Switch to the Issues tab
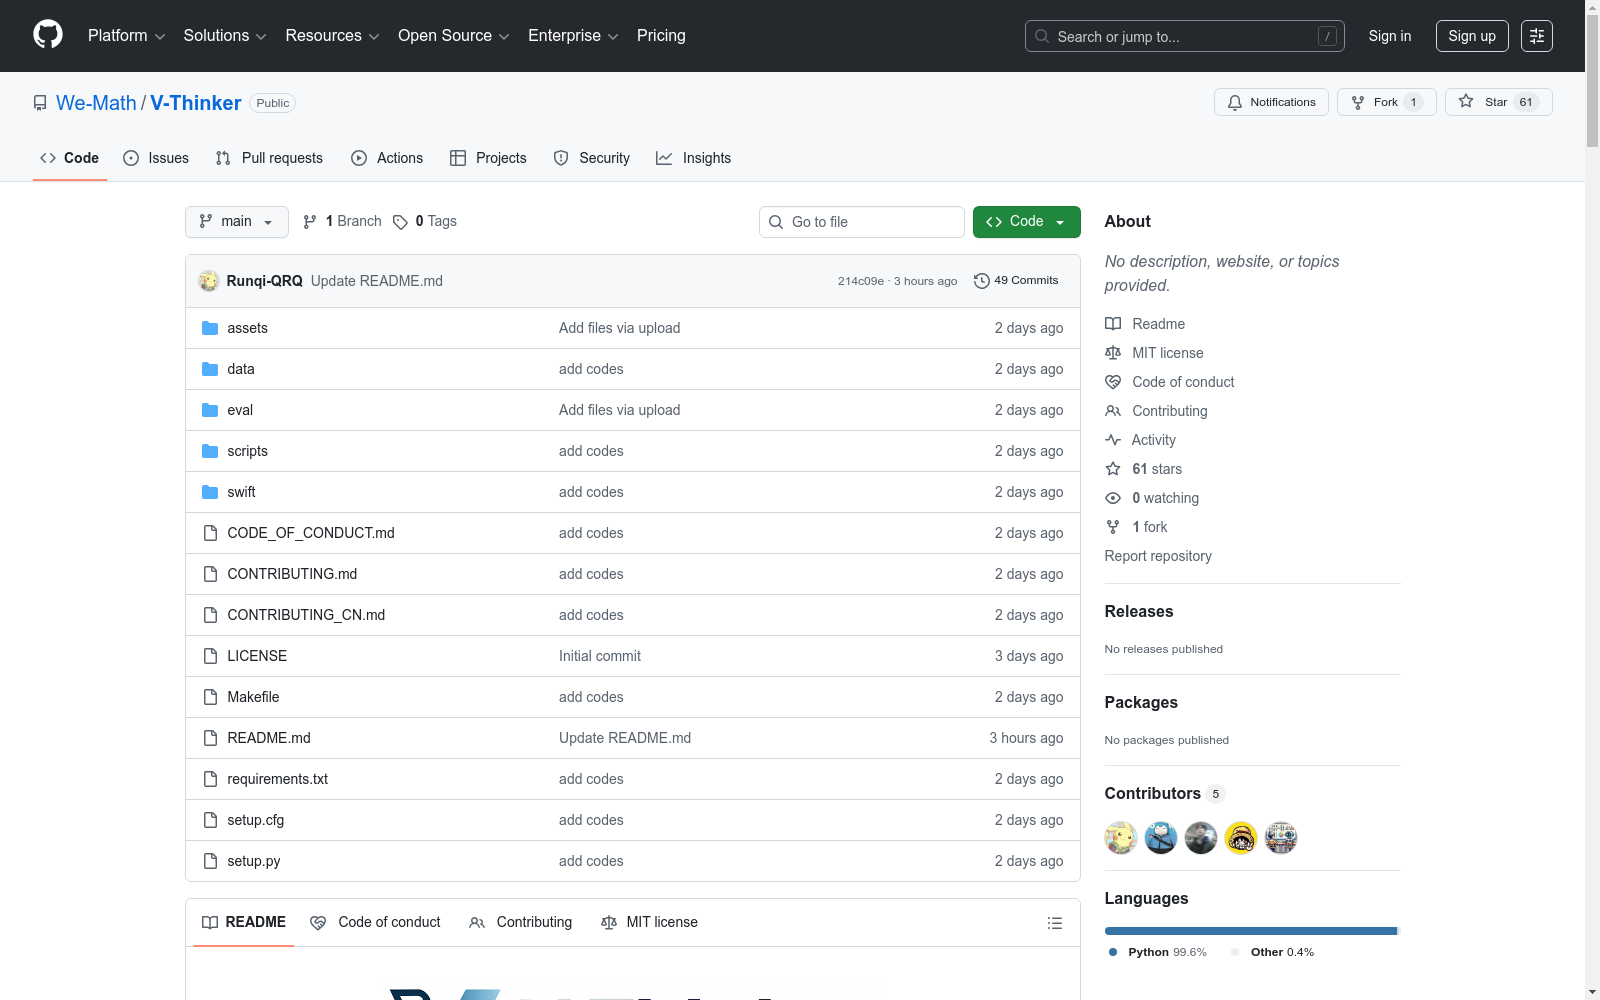Image resolution: width=1600 pixels, height=1000 pixels. 156,158
